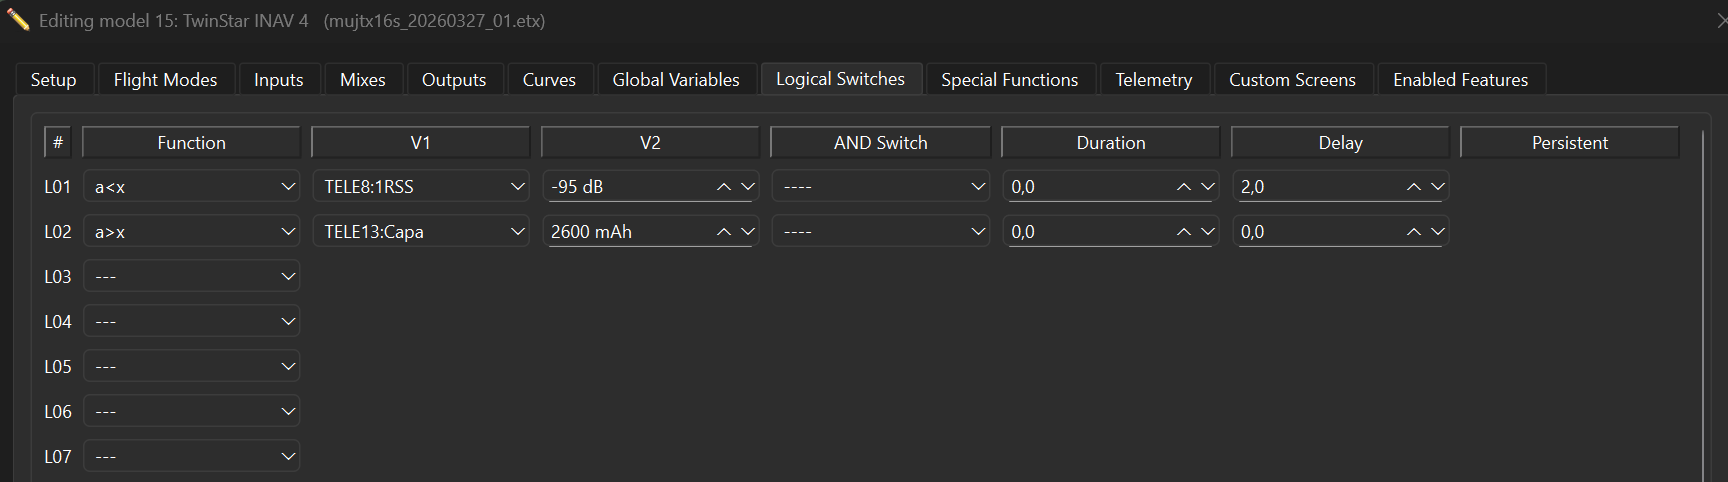This screenshot has height=482, width=1728.
Task: Increase L01 Duration with up arrow
Action: coord(1184,187)
